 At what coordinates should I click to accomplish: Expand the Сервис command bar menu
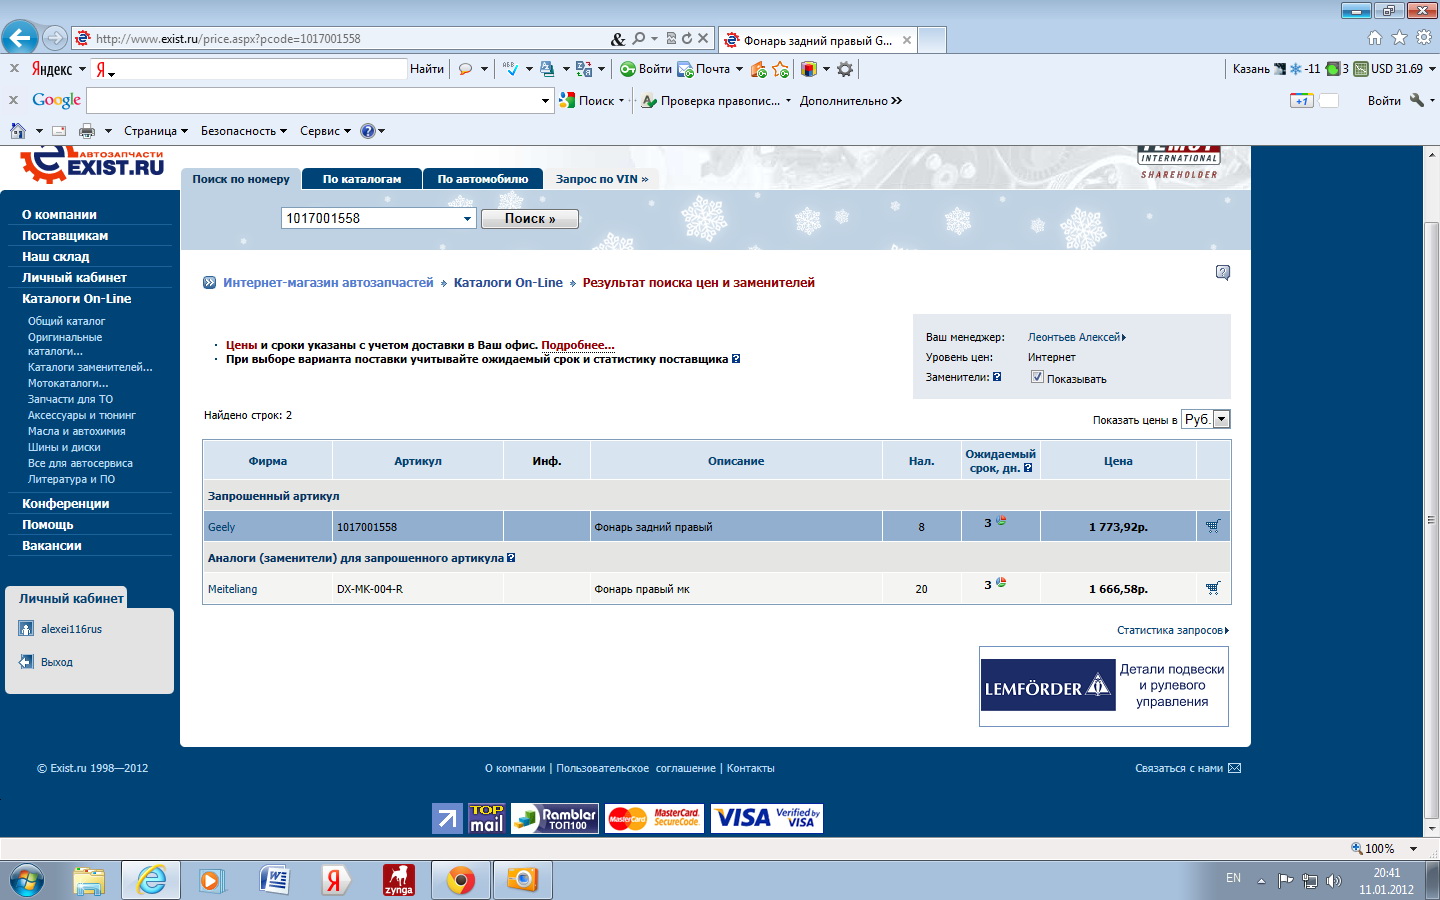click(325, 131)
